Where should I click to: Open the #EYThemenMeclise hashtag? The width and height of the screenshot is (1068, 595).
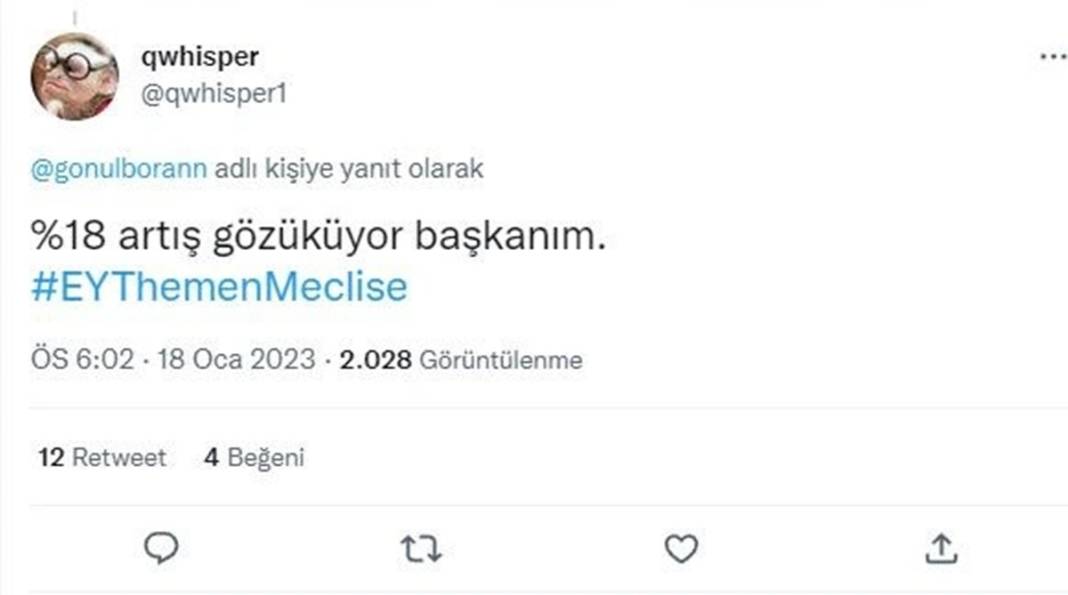[x=218, y=286]
